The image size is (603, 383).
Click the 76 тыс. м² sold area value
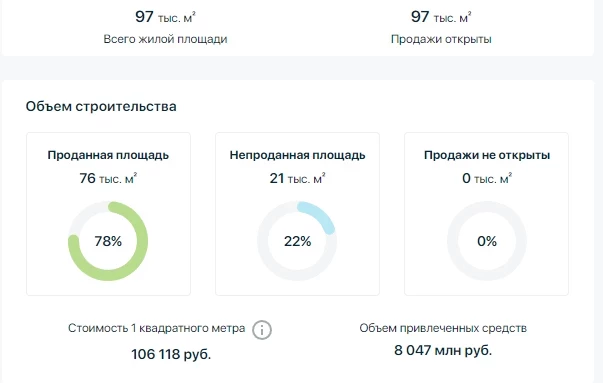(x=108, y=178)
